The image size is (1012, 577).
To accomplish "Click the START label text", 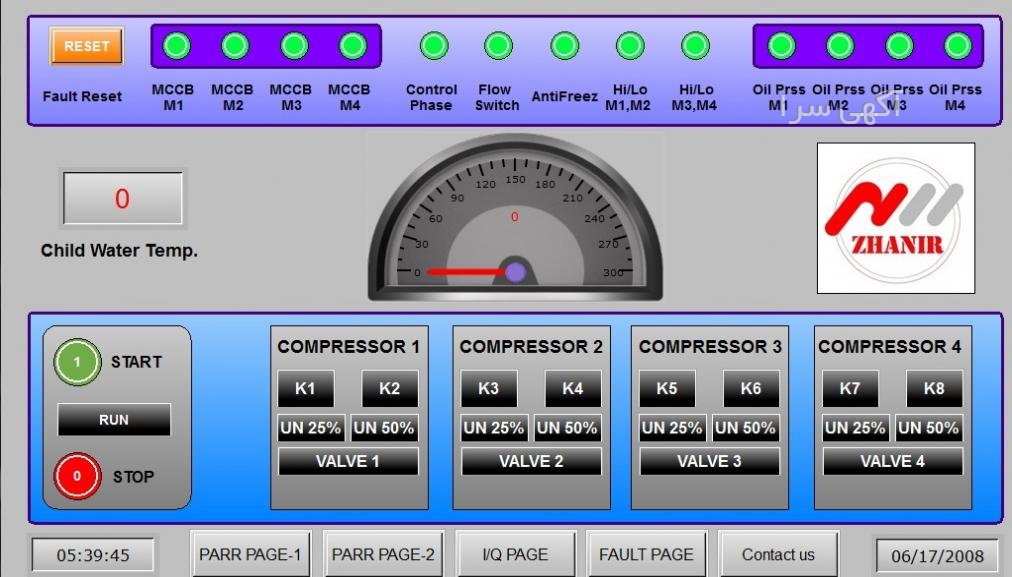I will 136,362.
